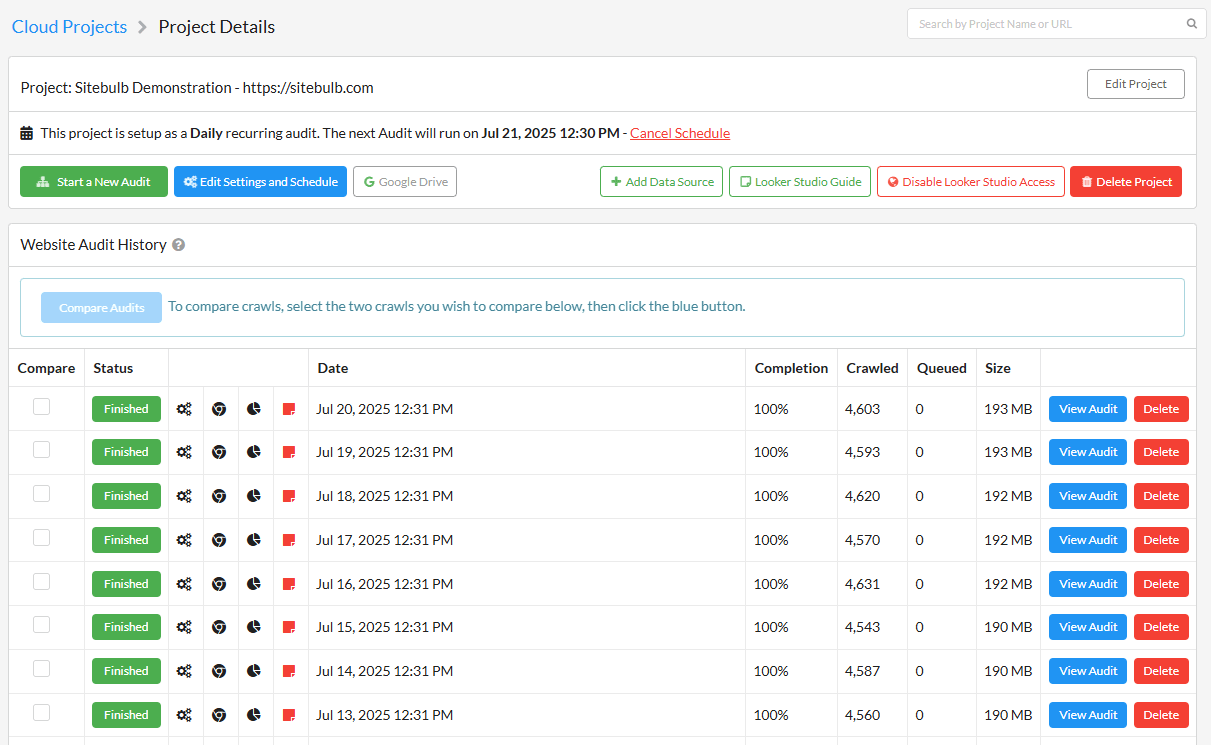This screenshot has width=1211, height=745.
Task: Open pie chart icon for Jul 19 audit
Action: (254, 452)
